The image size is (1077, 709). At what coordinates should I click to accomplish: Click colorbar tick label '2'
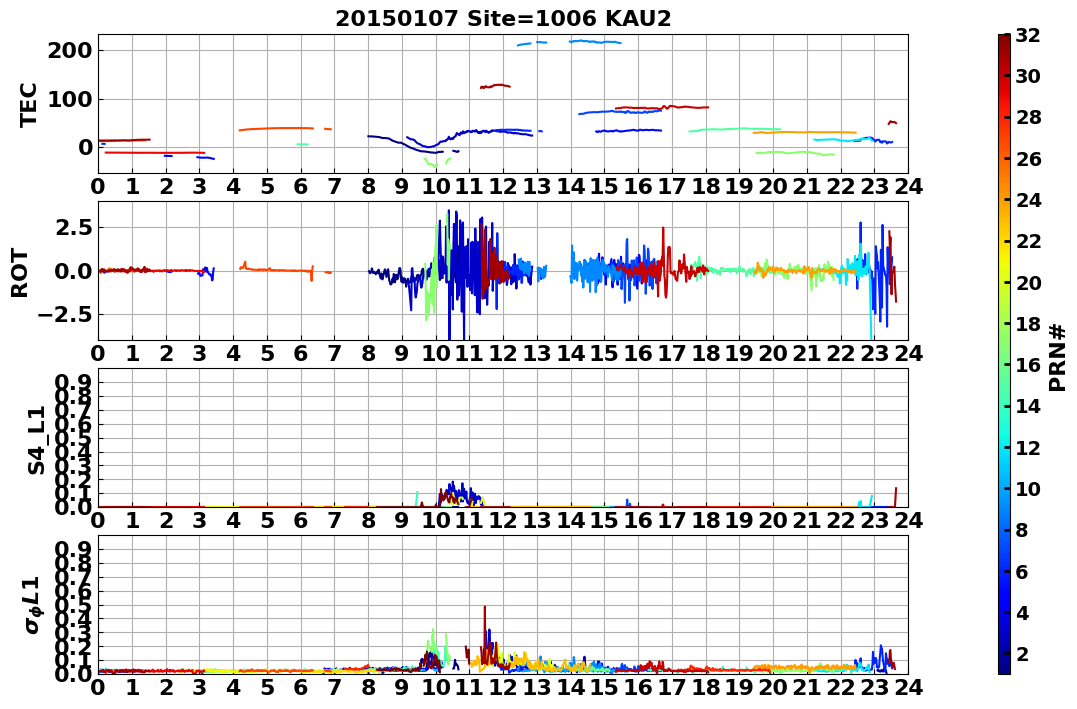coord(1023,653)
